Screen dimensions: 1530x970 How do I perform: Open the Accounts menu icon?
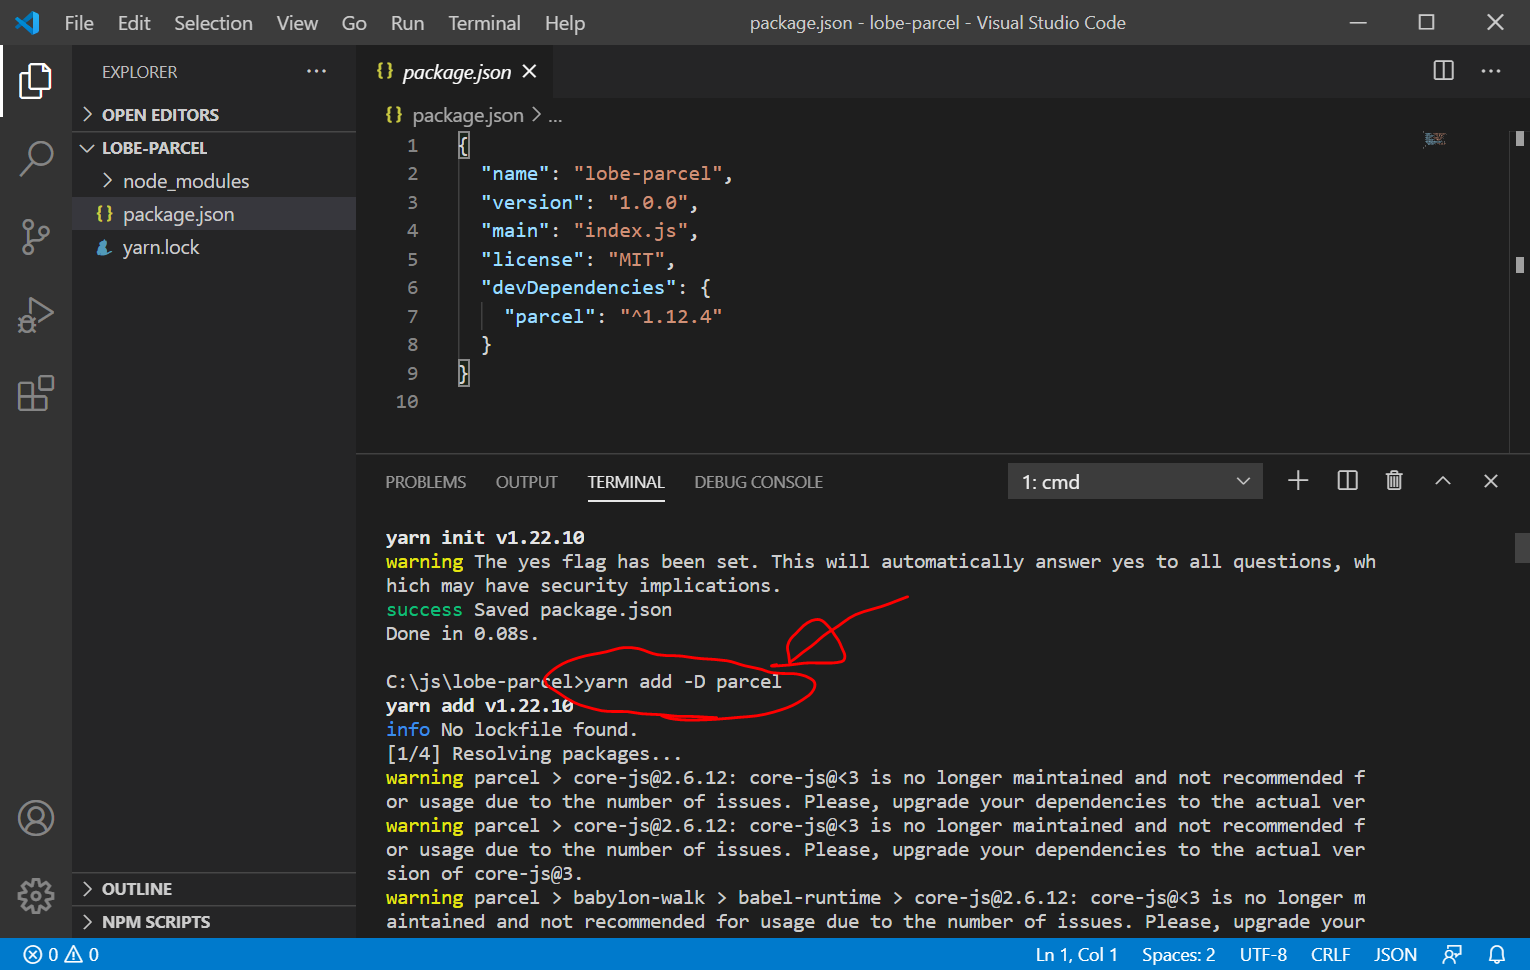[36, 818]
